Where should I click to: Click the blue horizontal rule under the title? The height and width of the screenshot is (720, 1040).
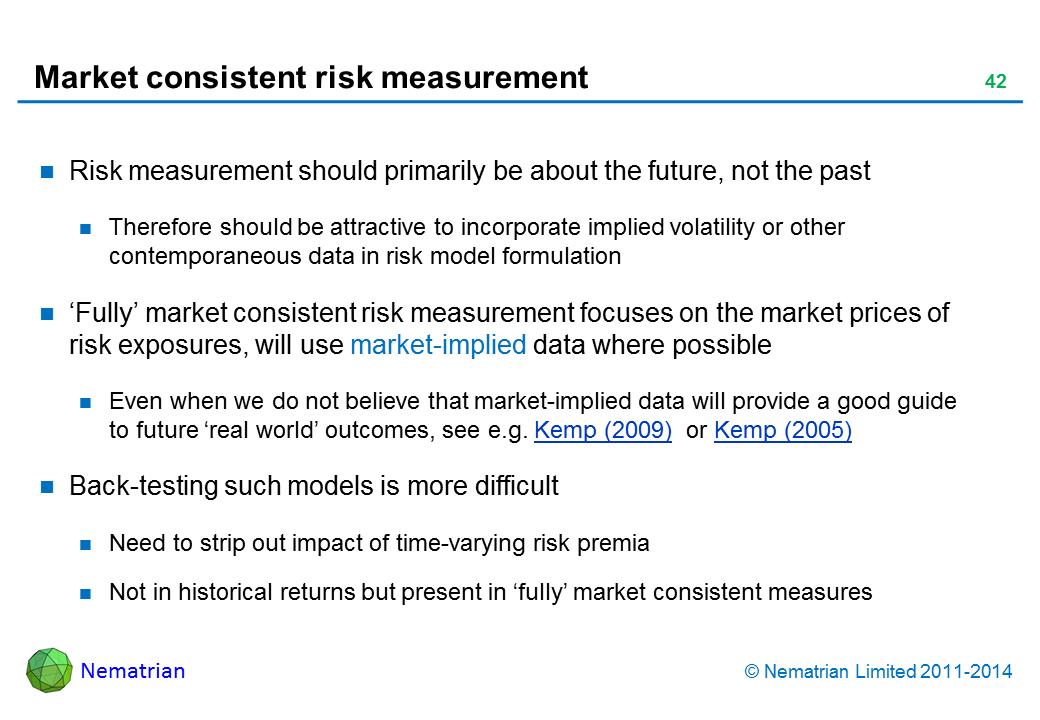[519, 101]
